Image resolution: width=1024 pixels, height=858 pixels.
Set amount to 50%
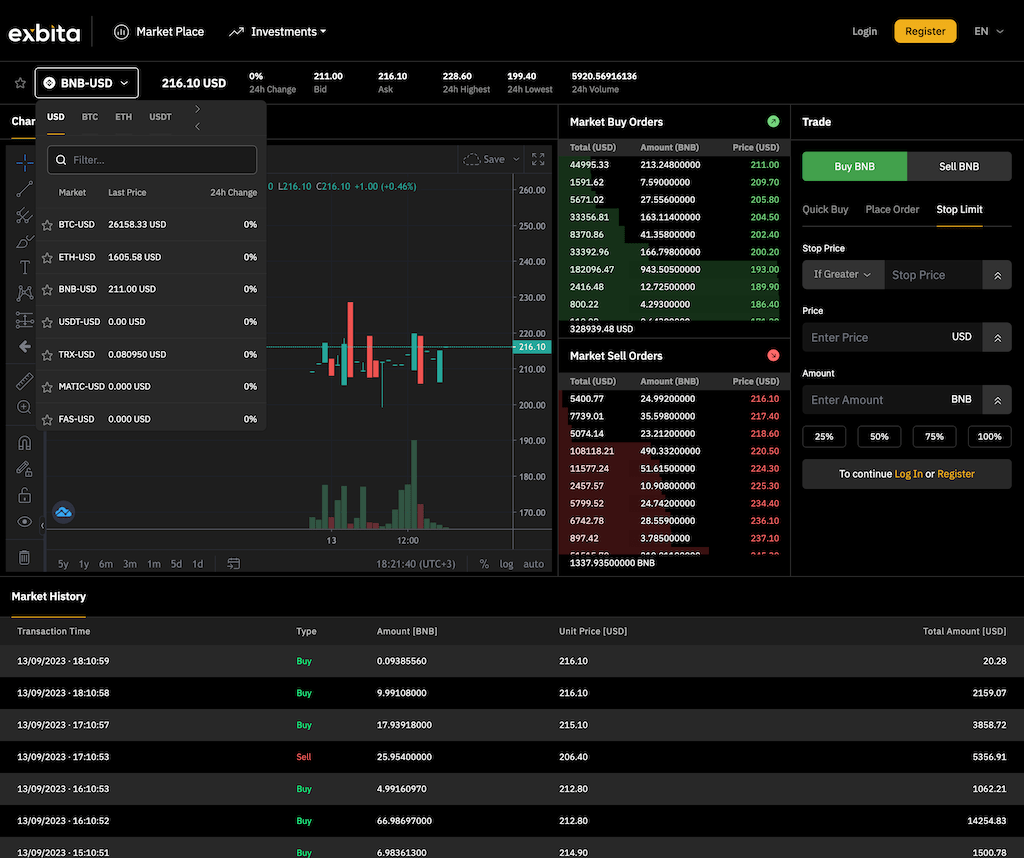click(x=879, y=437)
